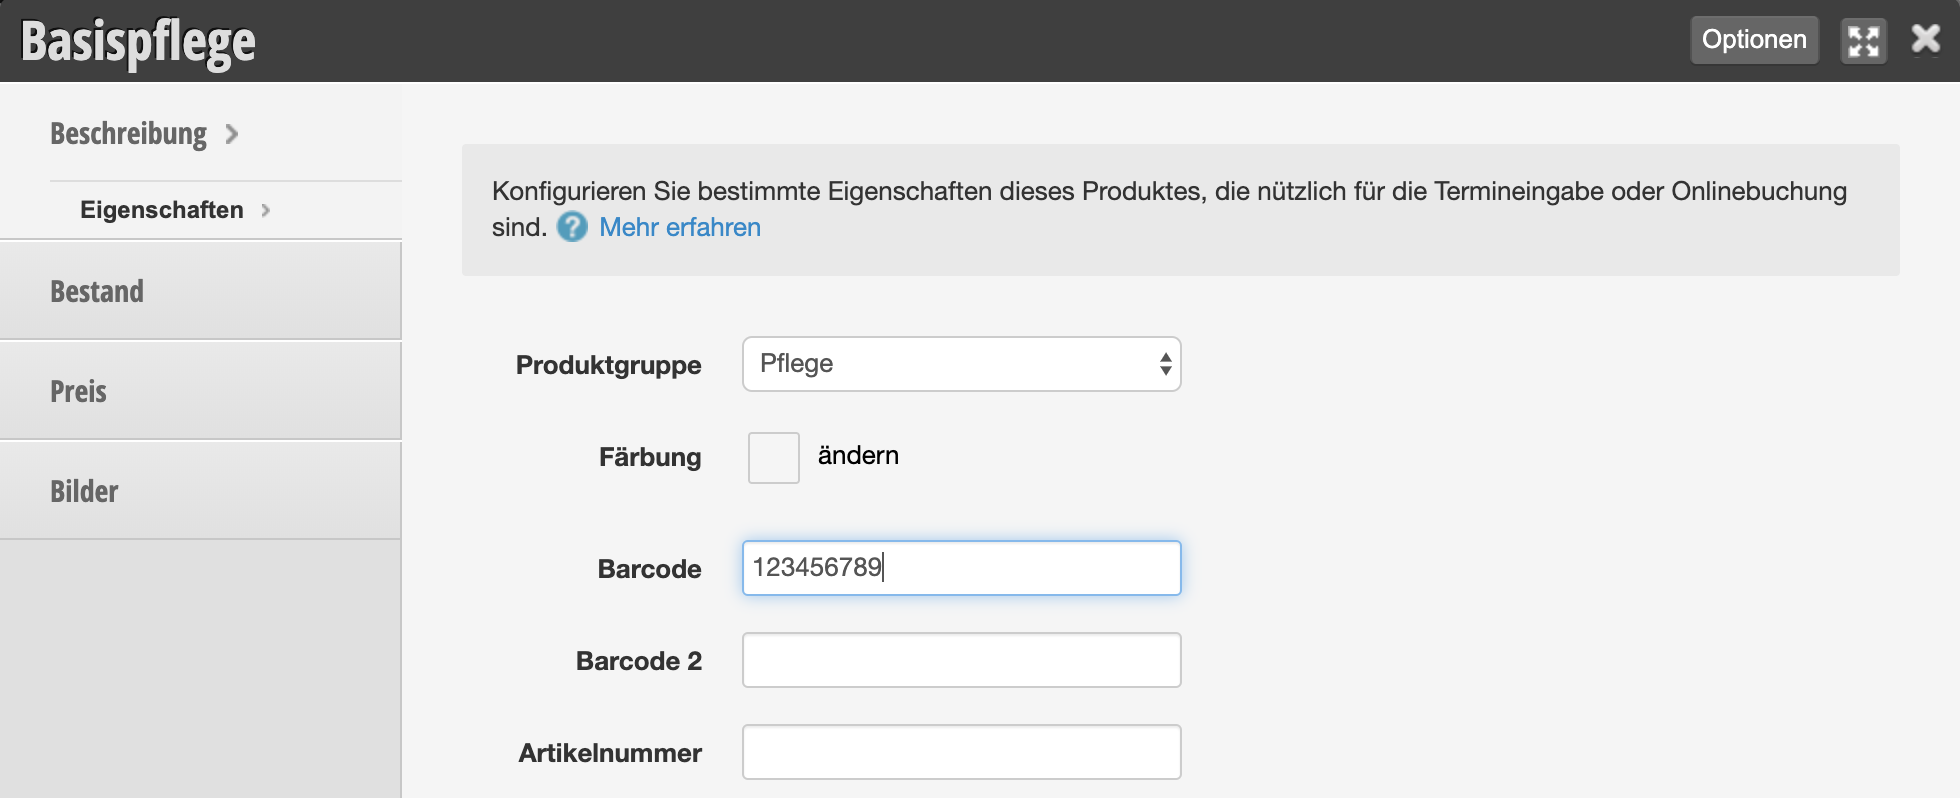This screenshot has width=1960, height=798.
Task: Click the Basispflege dialog title
Action: [x=138, y=43]
